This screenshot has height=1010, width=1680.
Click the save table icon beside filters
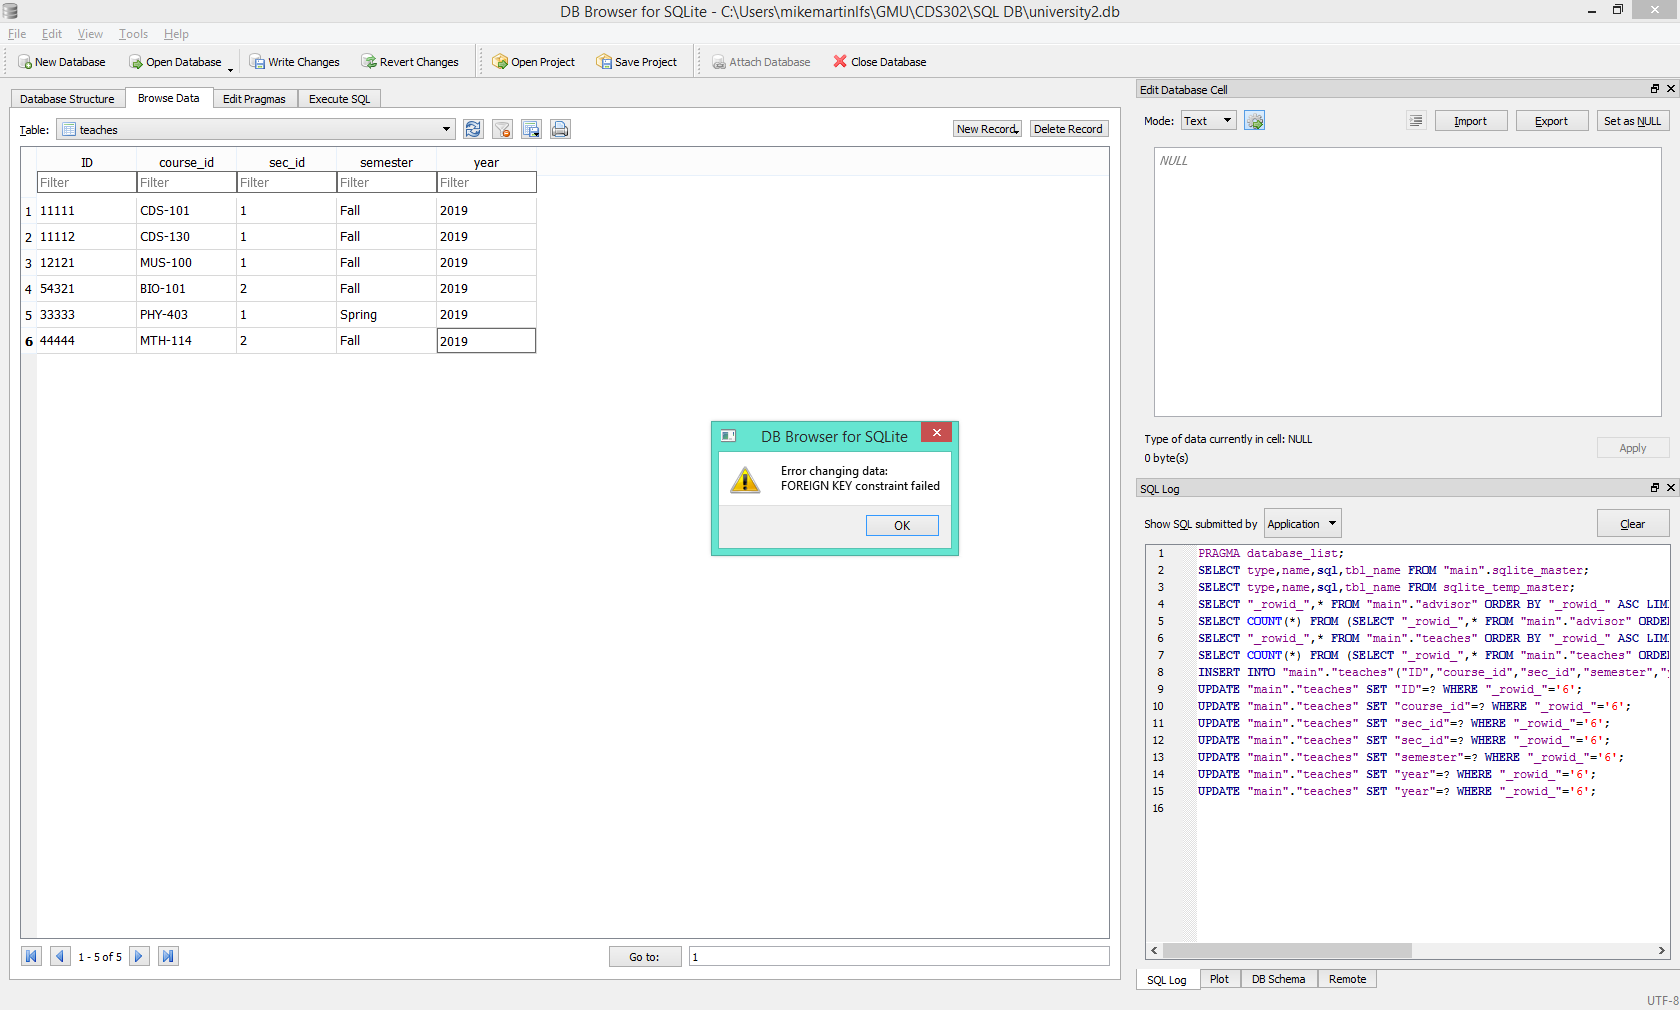click(x=531, y=129)
